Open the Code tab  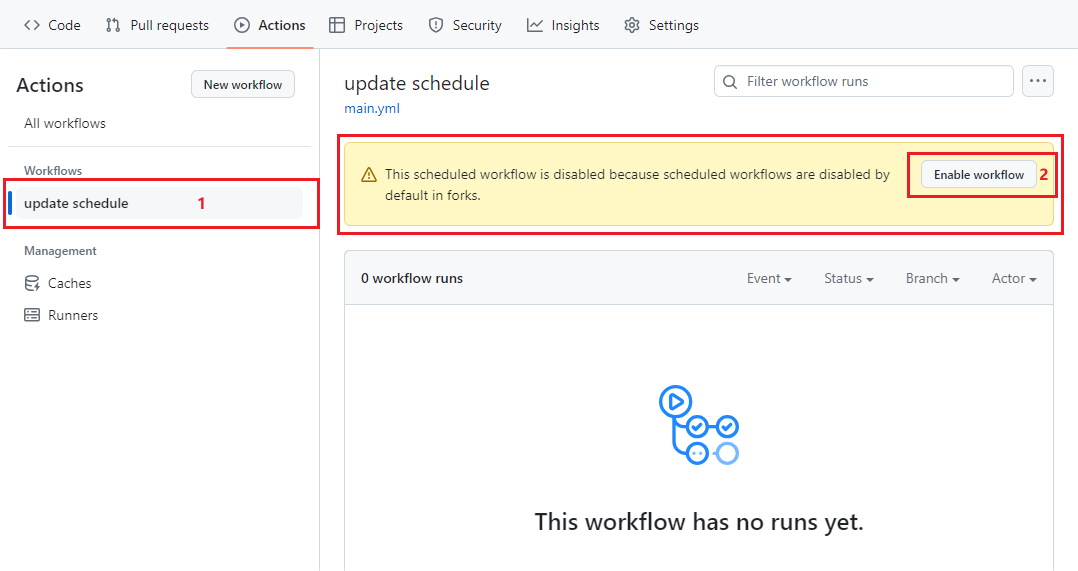52,25
